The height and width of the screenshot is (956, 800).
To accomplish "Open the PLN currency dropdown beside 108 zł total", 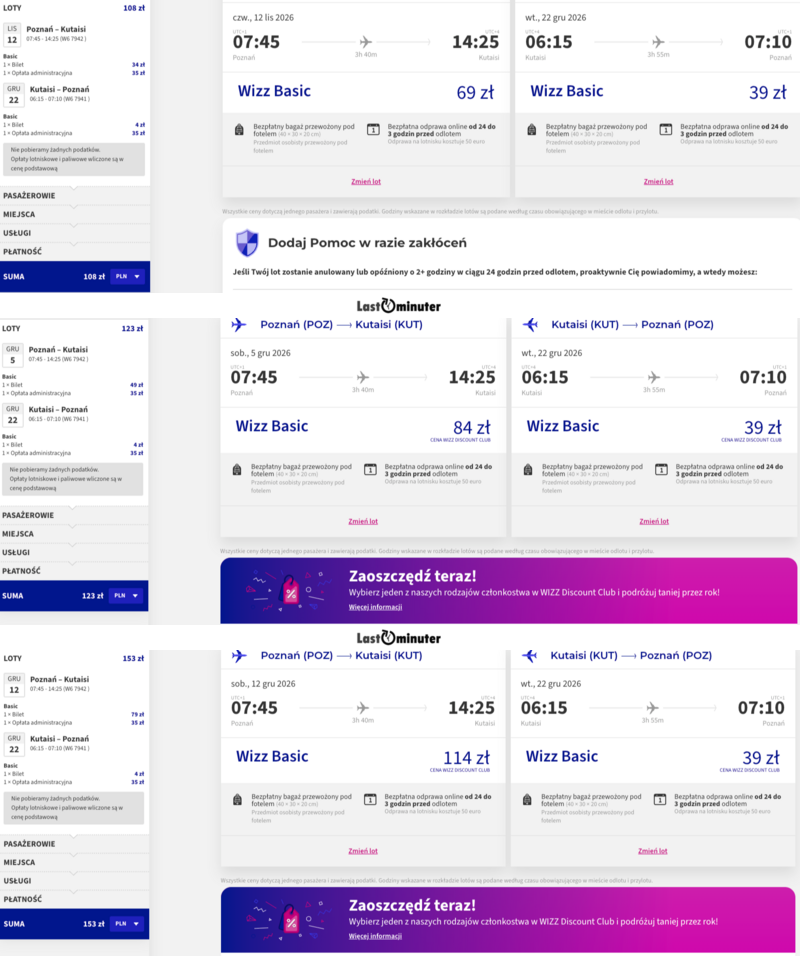I will [x=127, y=277].
